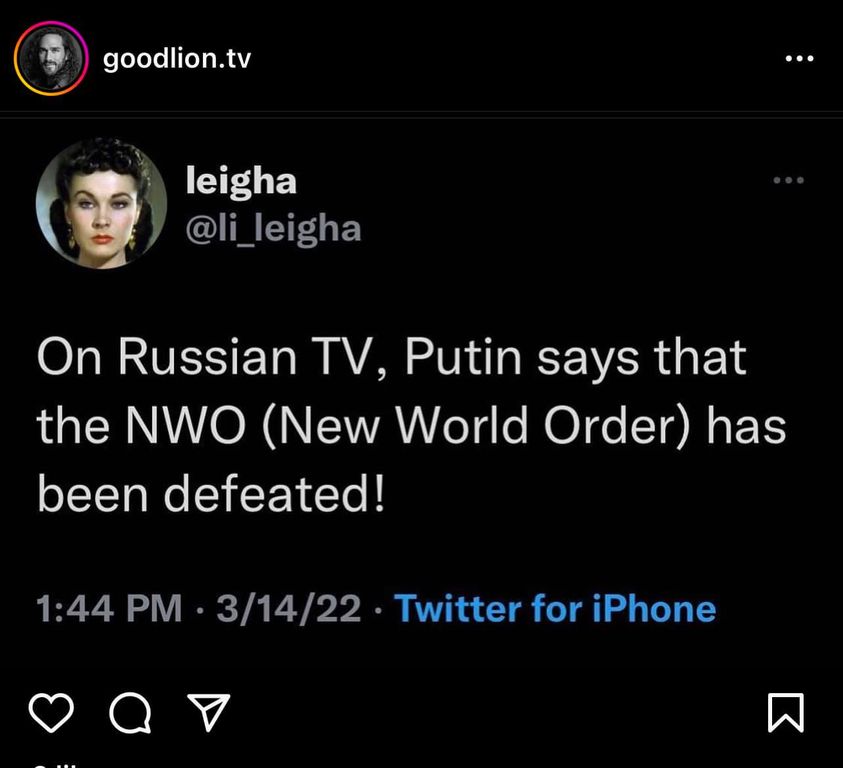Click the words been defeated!
The image size is (843, 768).
210,494
